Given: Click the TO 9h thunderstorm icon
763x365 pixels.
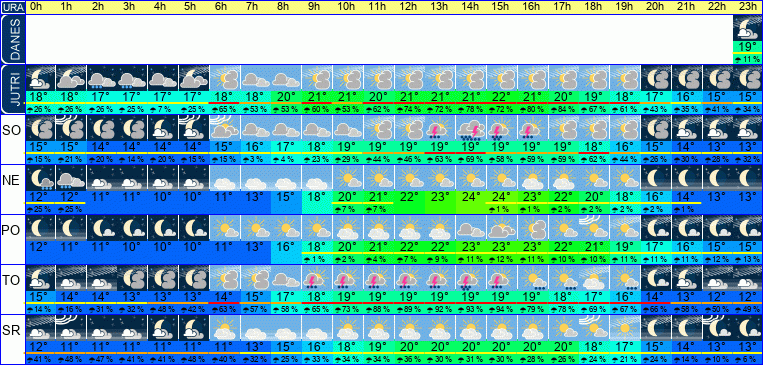Looking at the screenshot, I should [x=316, y=279].
